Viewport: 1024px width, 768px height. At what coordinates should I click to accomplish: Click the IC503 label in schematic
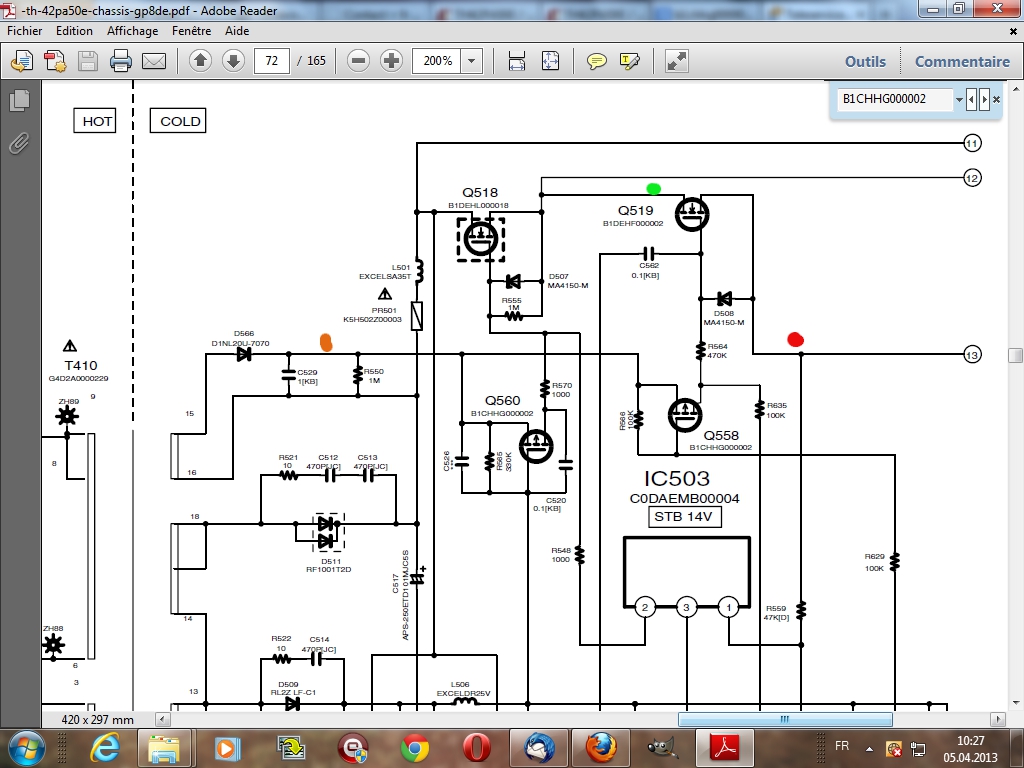pyautogui.click(x=677, y=479)
